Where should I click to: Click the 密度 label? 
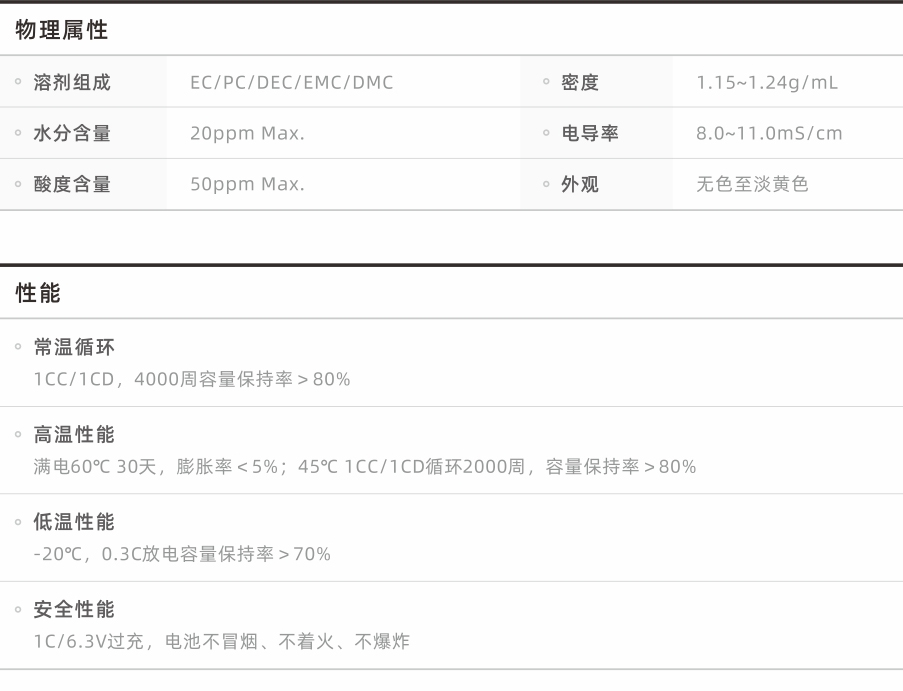point(580,83)
